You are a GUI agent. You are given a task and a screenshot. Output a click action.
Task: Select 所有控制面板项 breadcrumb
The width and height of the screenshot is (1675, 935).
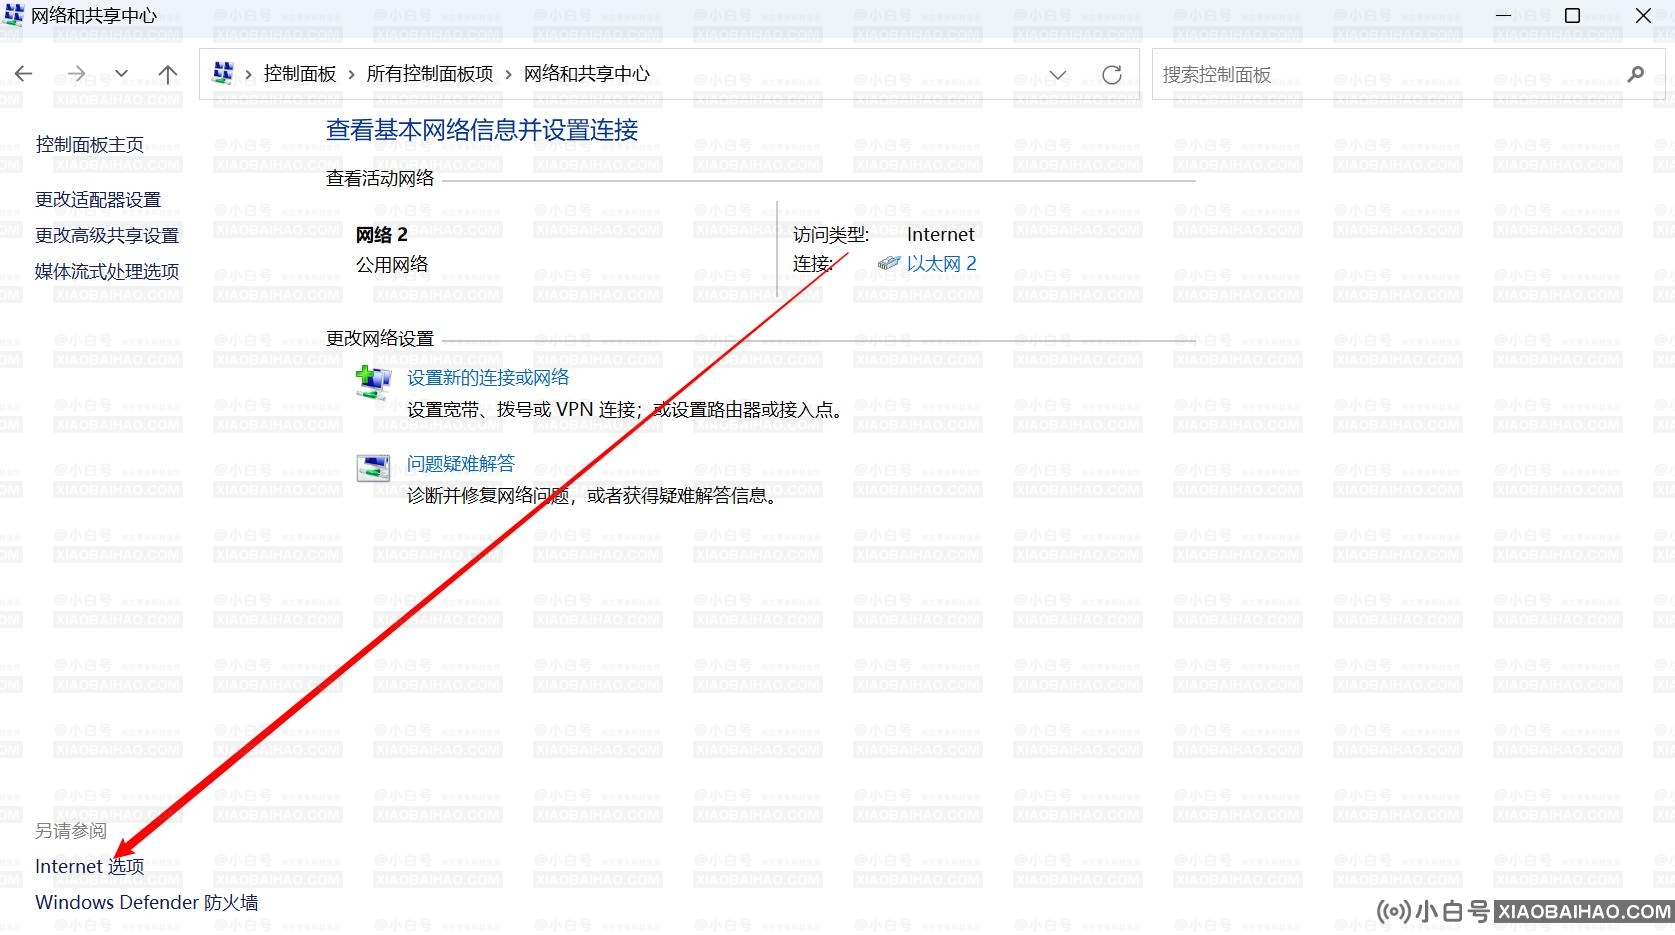click(430, 74)
